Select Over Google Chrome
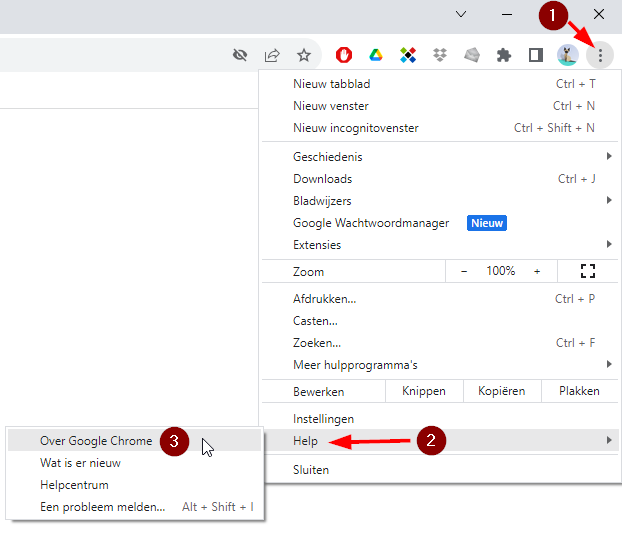Screen dimensions: 622x540 tap(134, 440)
